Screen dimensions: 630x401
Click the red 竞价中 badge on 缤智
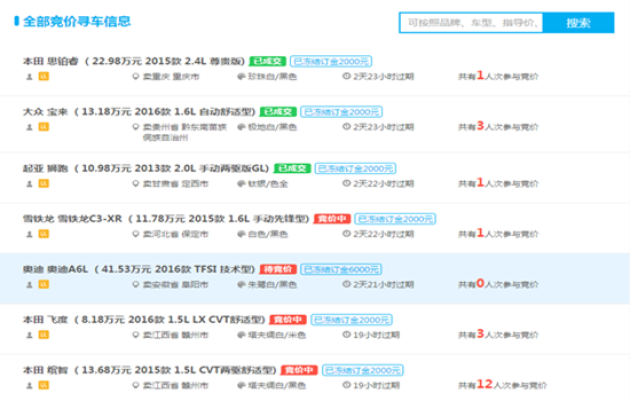click(x=299, y=370)
